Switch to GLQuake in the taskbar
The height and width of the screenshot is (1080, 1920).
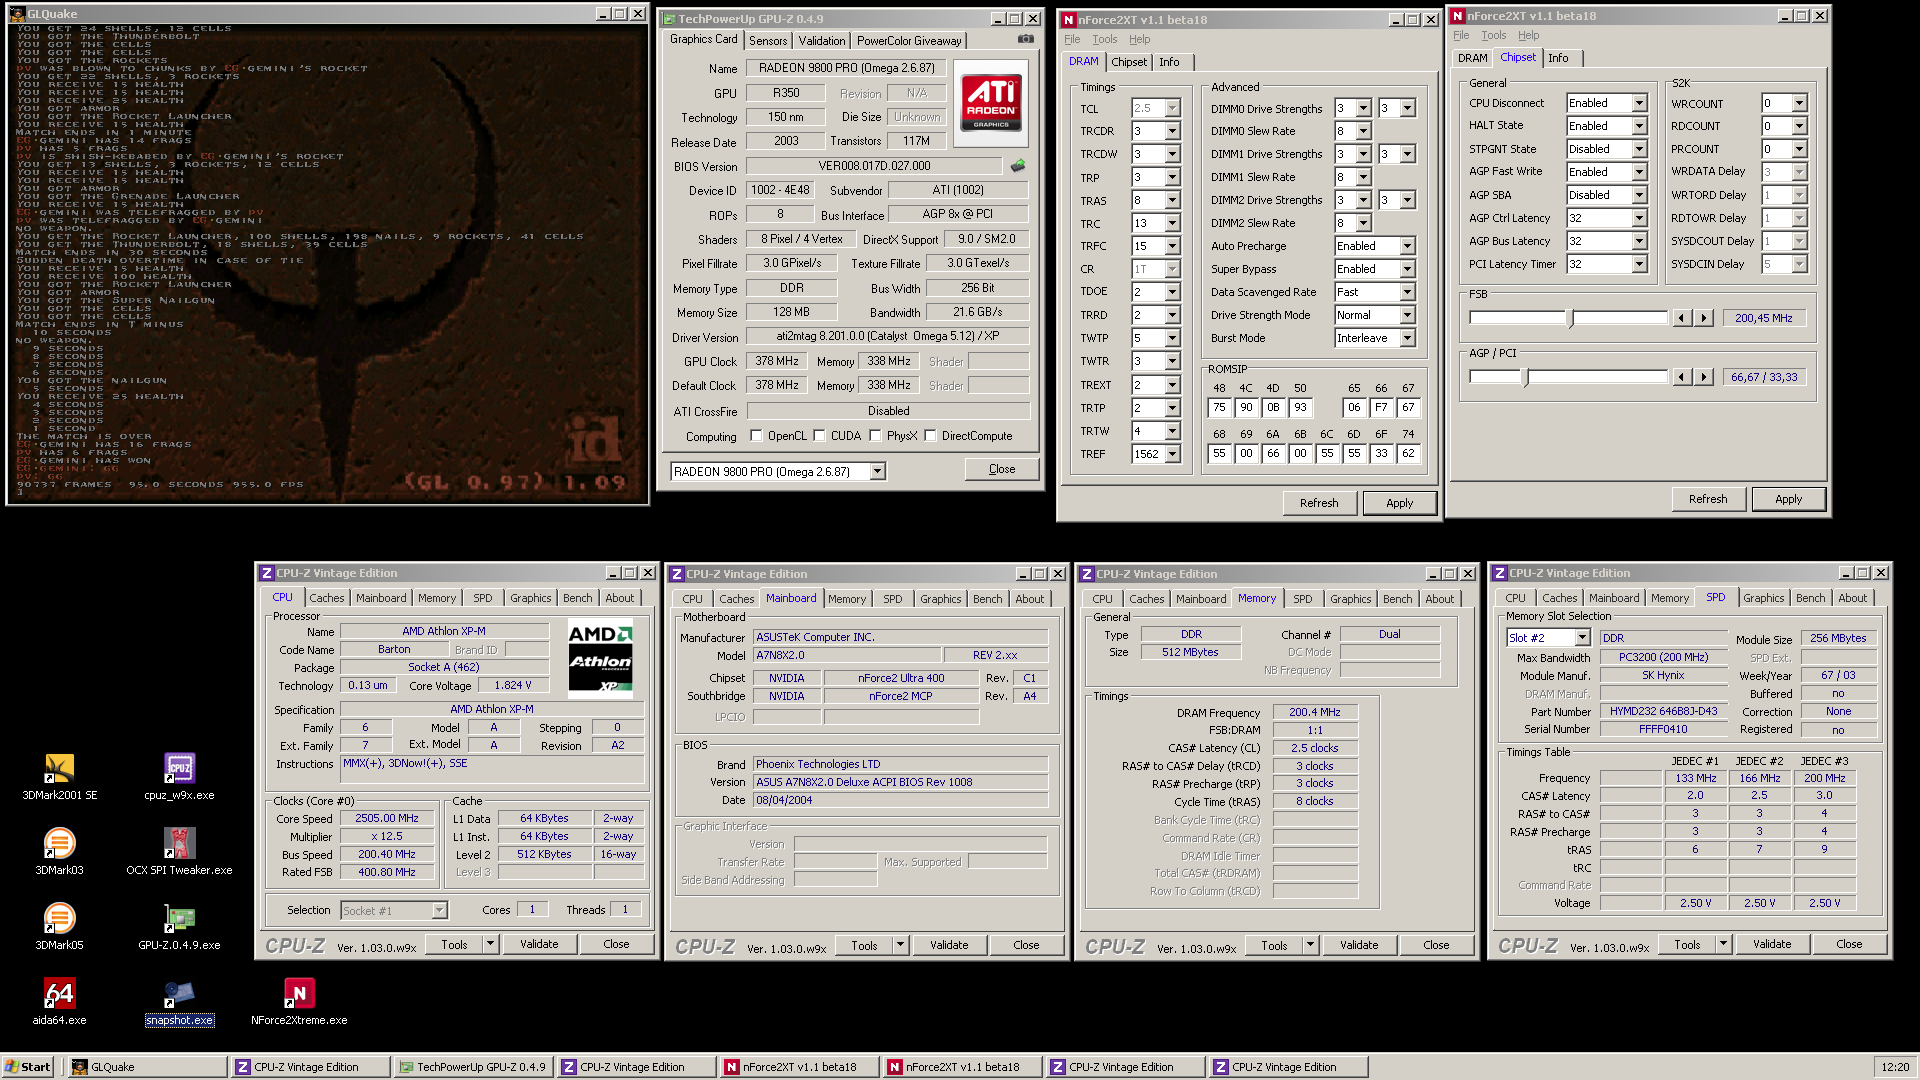[x=147, y=1067]
